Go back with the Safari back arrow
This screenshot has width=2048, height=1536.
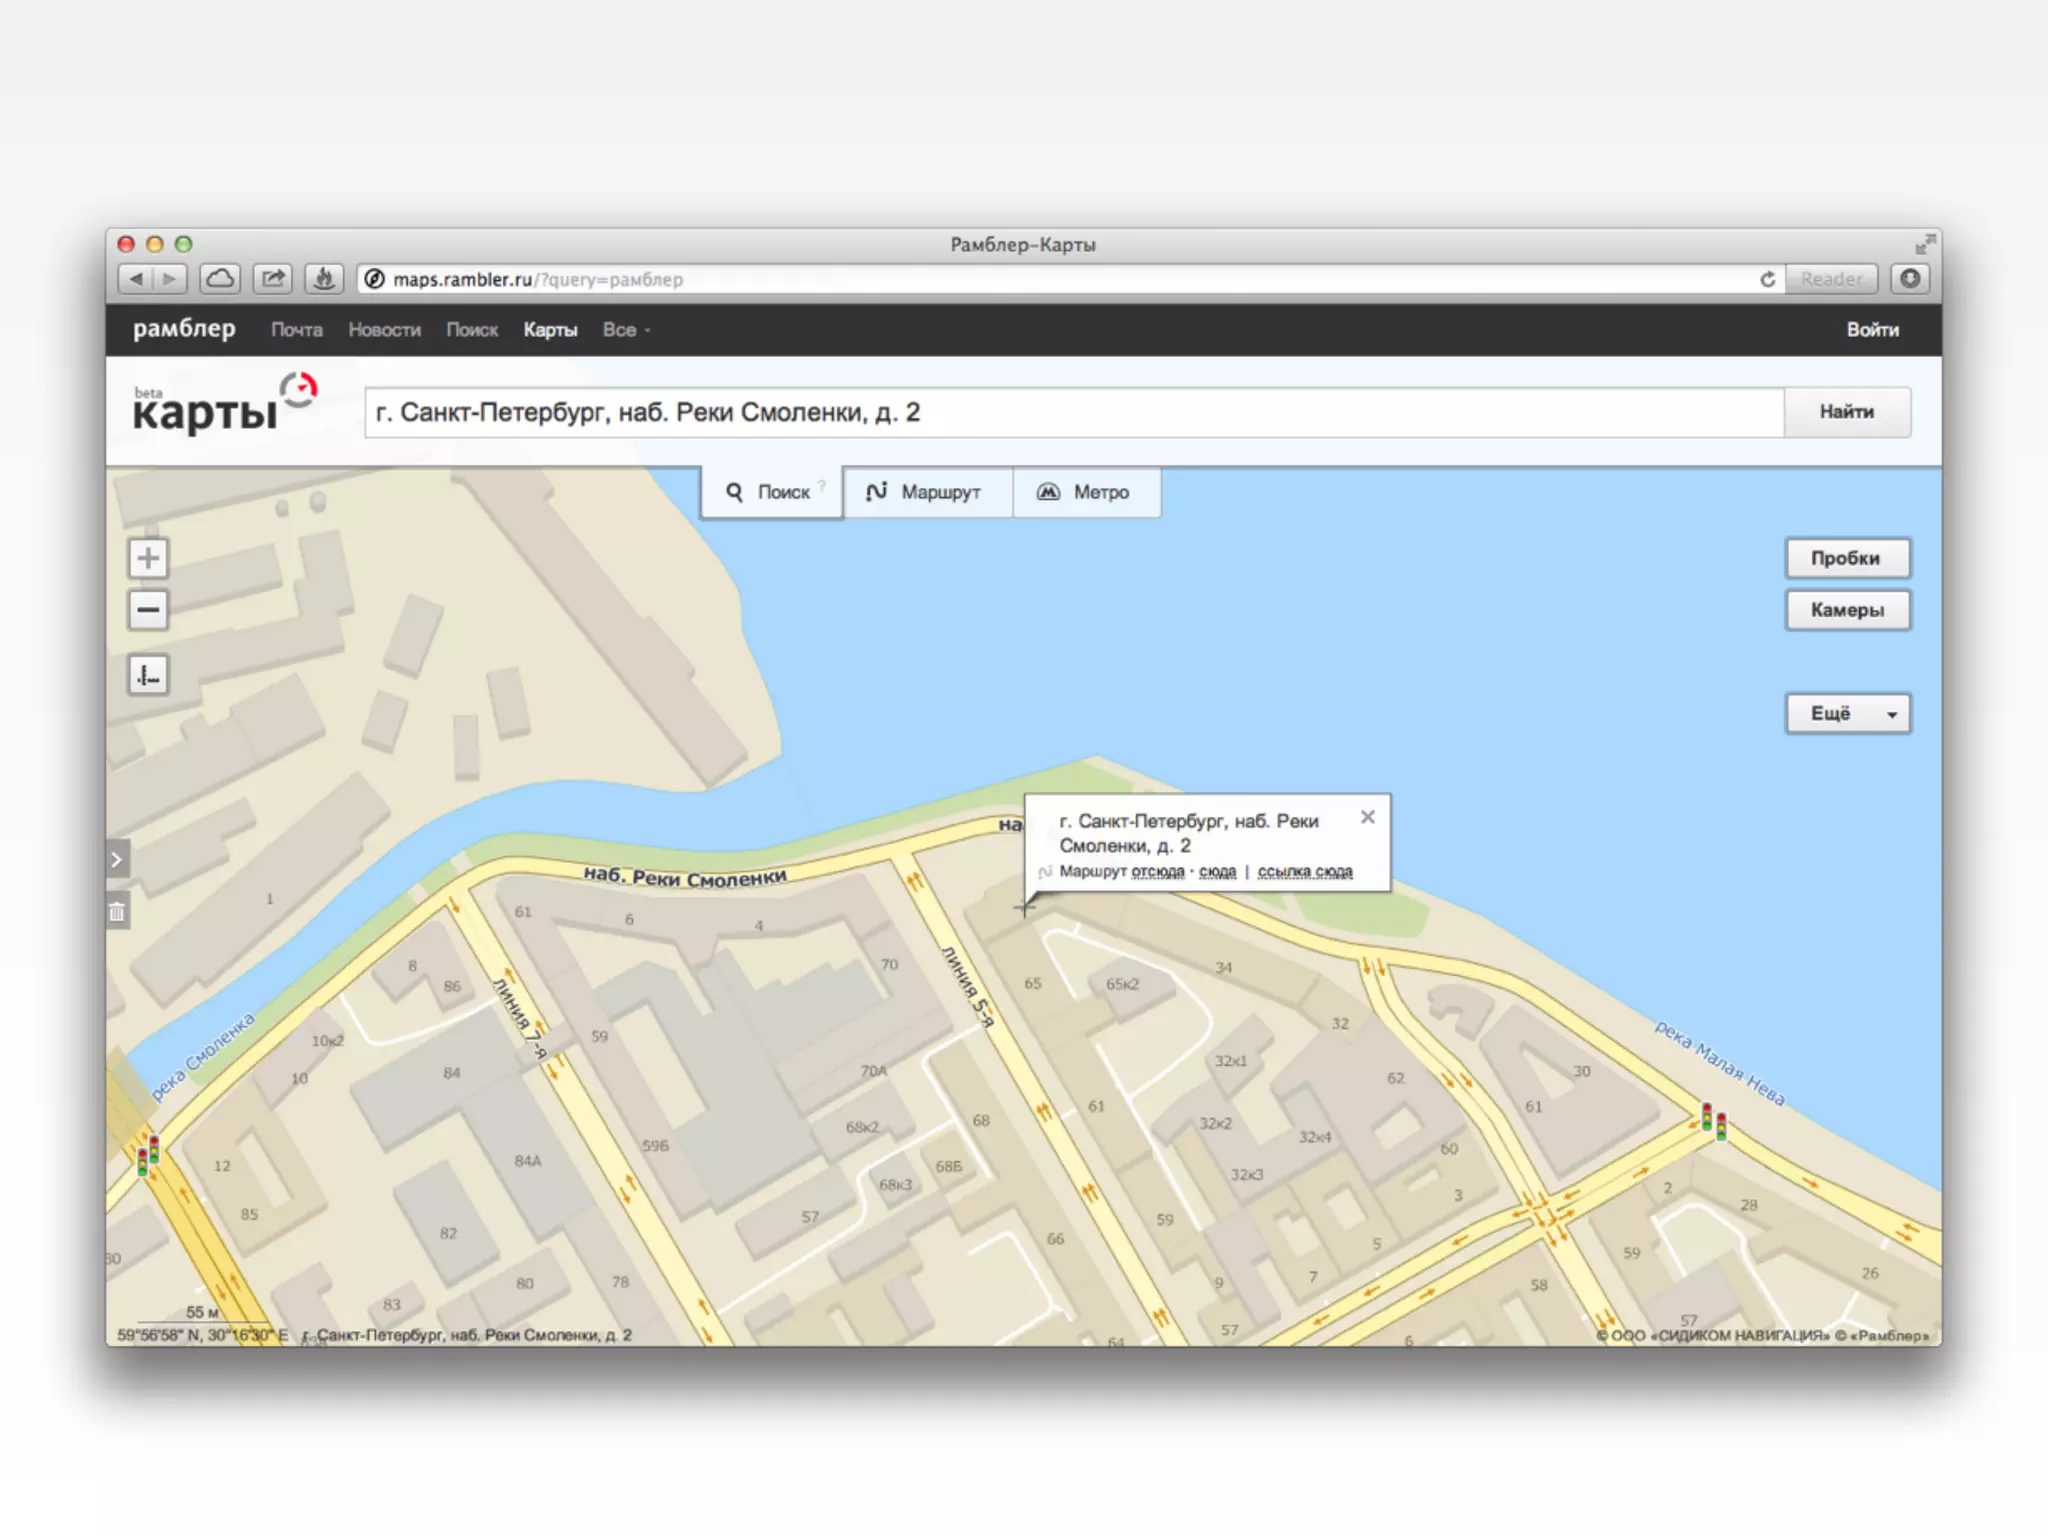pyautogui.click(x=136, y=279)
